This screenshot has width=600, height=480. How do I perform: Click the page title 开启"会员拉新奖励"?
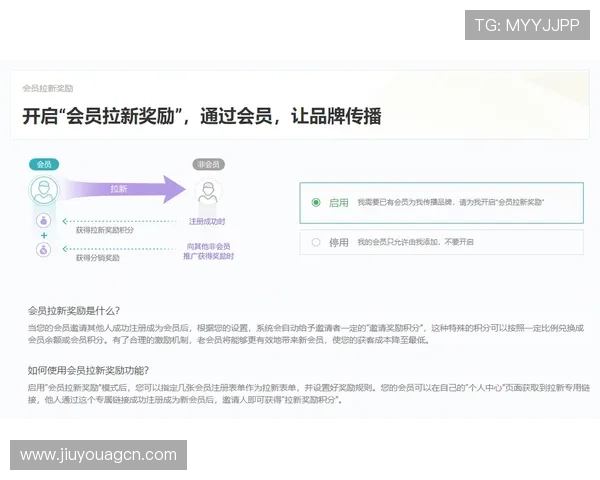(x=102, y=116)
